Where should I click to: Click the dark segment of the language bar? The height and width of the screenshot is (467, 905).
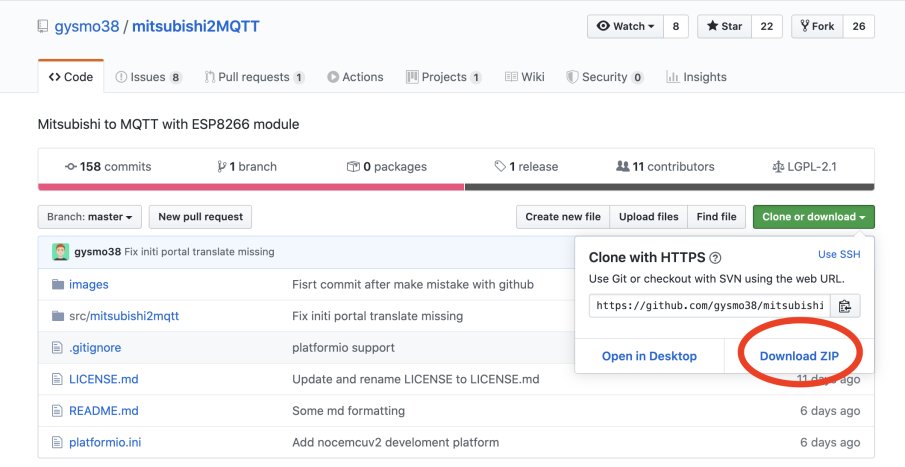coord(670,187)
